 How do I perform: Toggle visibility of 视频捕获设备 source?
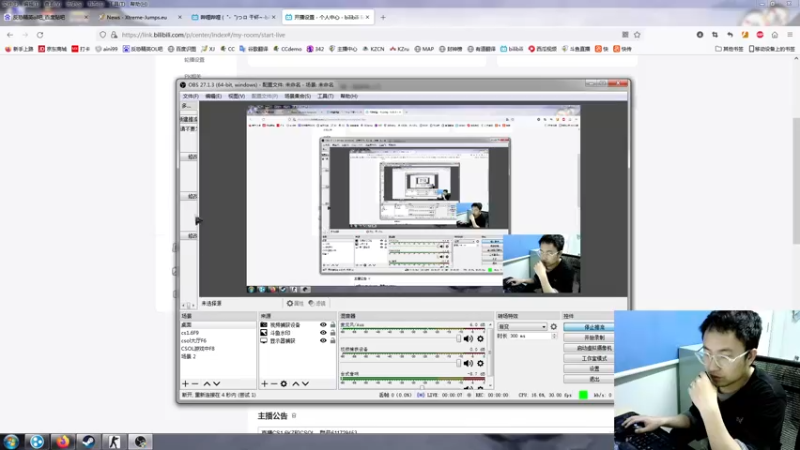coord(323,324)
